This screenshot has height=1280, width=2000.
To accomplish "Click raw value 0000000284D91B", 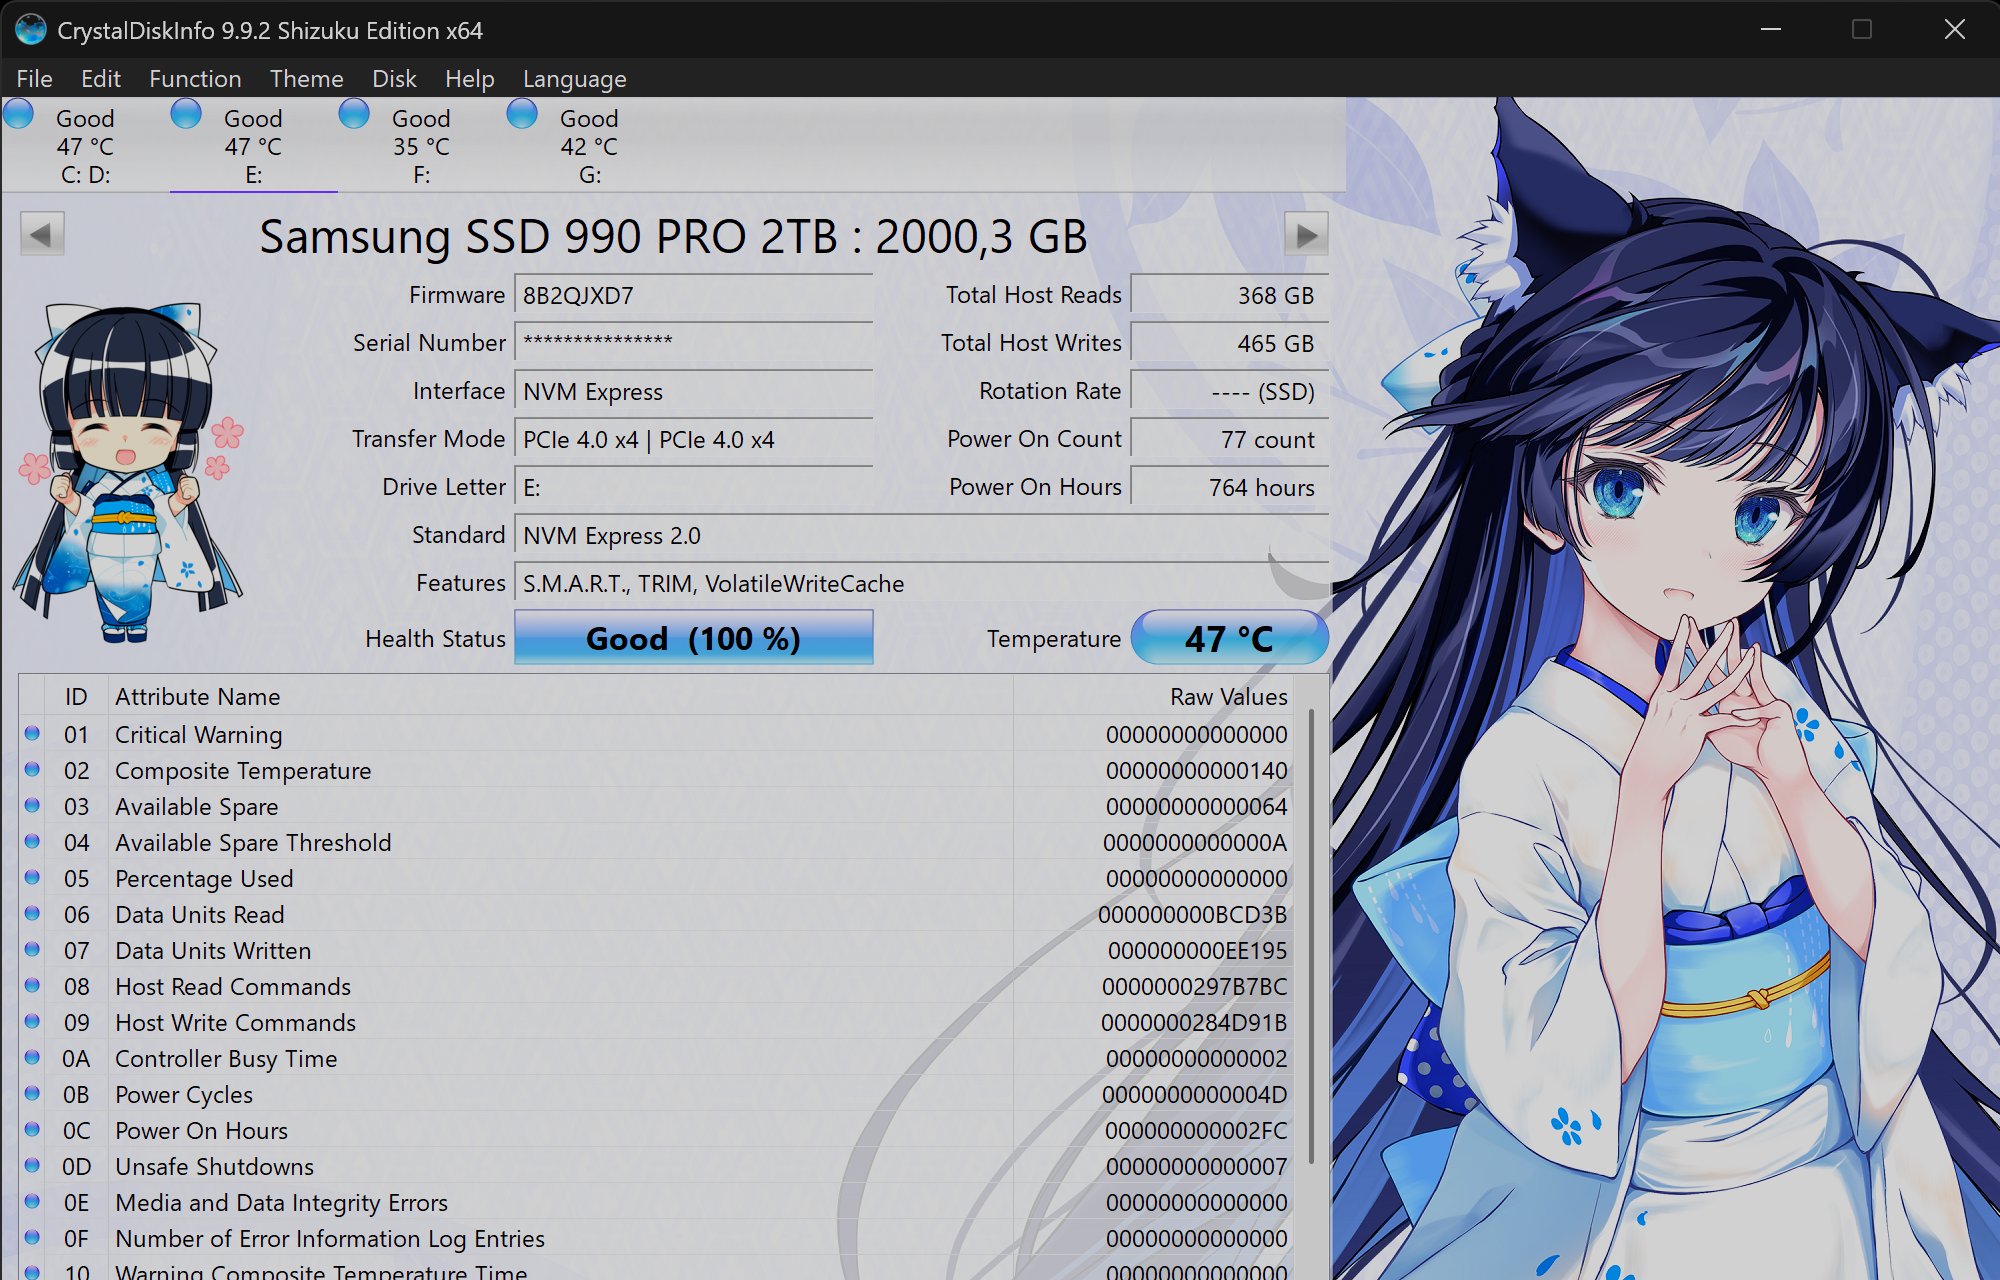I will coord(1194,1023).
